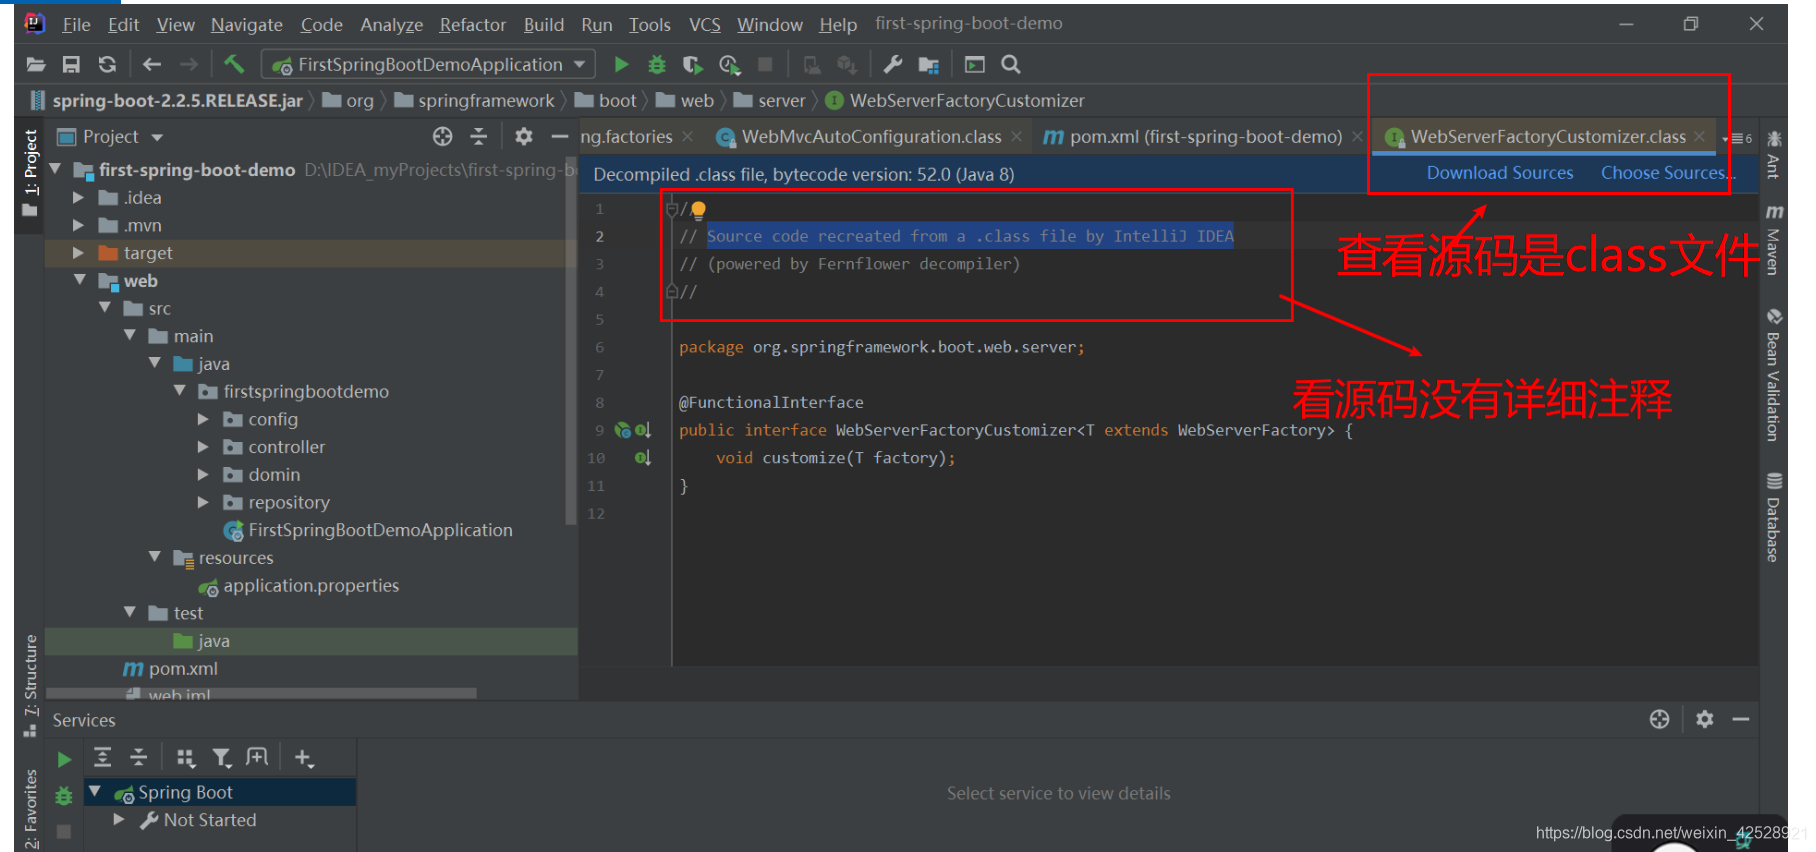The height and width of the screenshot is (852, 1816).
Task: Expand the target folder
Action: (x=79, y=253)
